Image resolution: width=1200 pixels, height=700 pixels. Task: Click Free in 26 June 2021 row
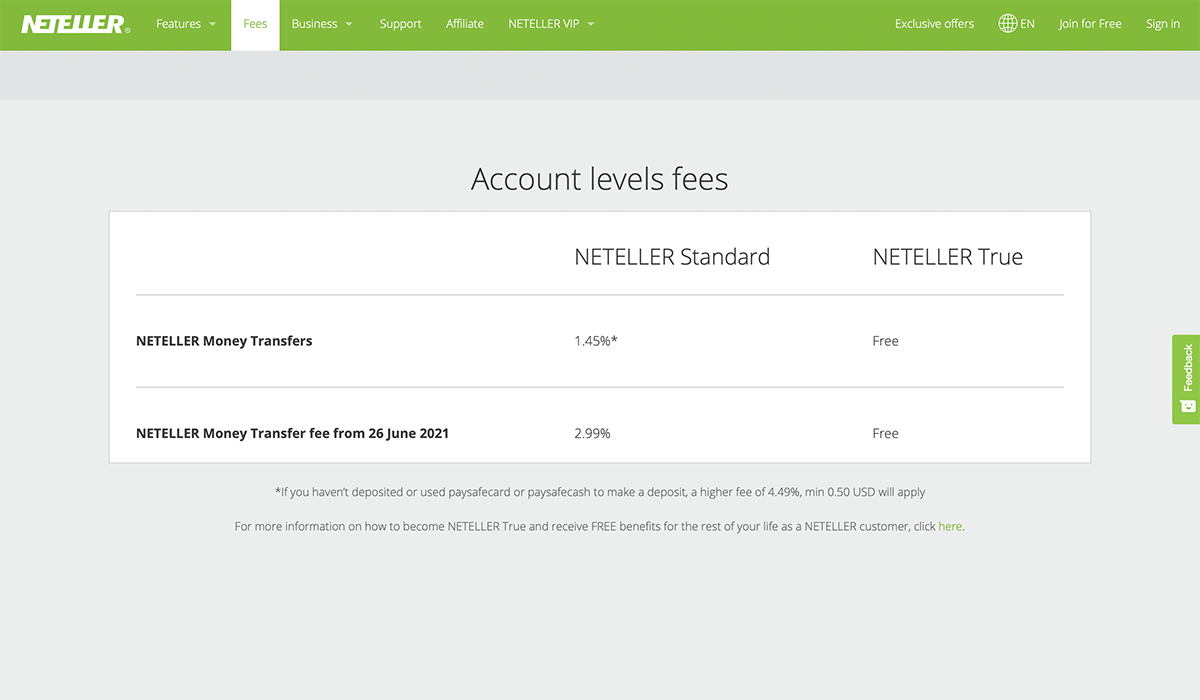point(885,433)
